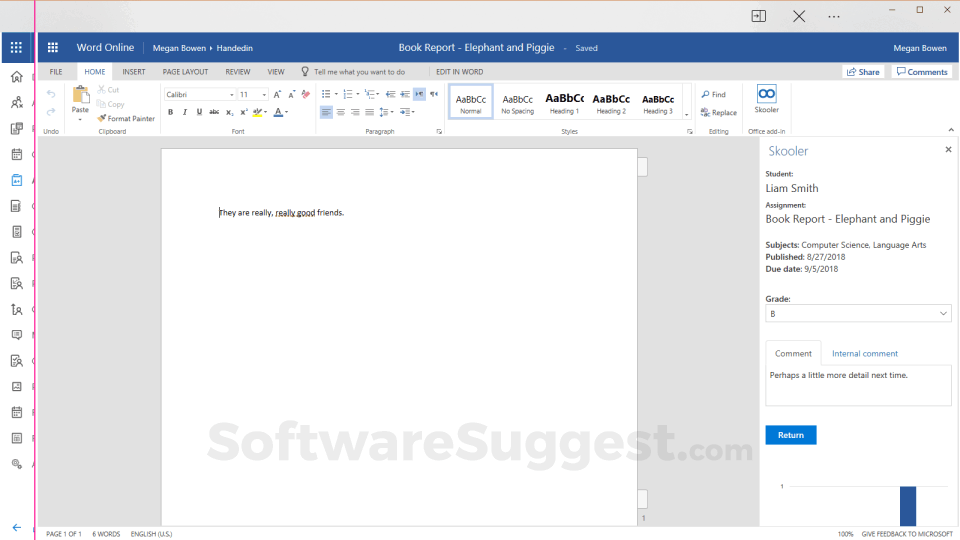Decrease paragraph indent
Image resolution: width=960 pixels, height=540 pixels.
tap(390, 94)
